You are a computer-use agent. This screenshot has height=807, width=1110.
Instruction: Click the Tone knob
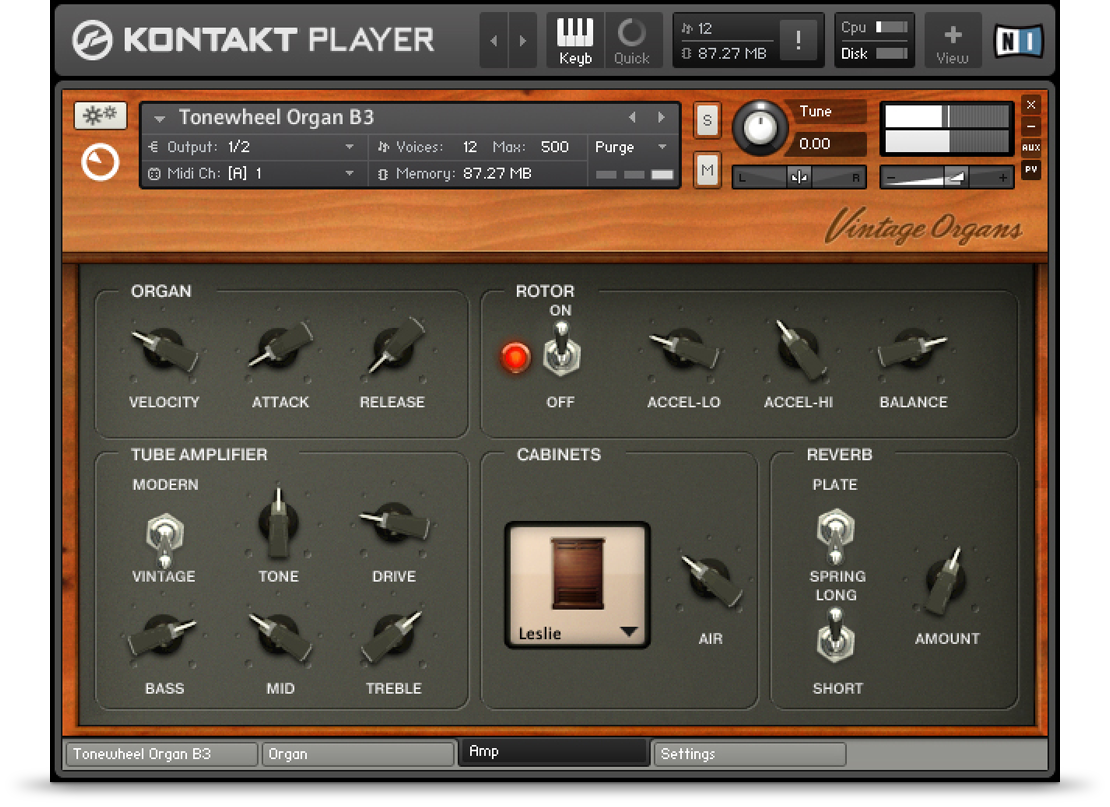[279, 525]
